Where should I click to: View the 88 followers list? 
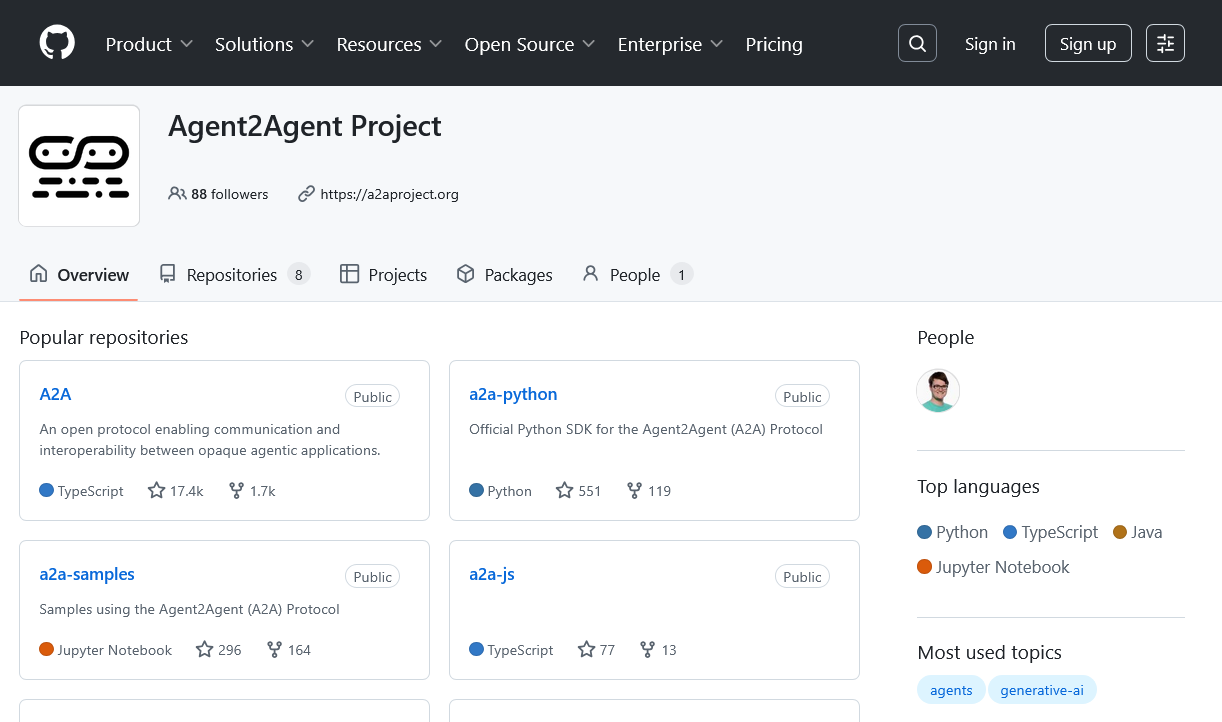click(x=218, y=194)
